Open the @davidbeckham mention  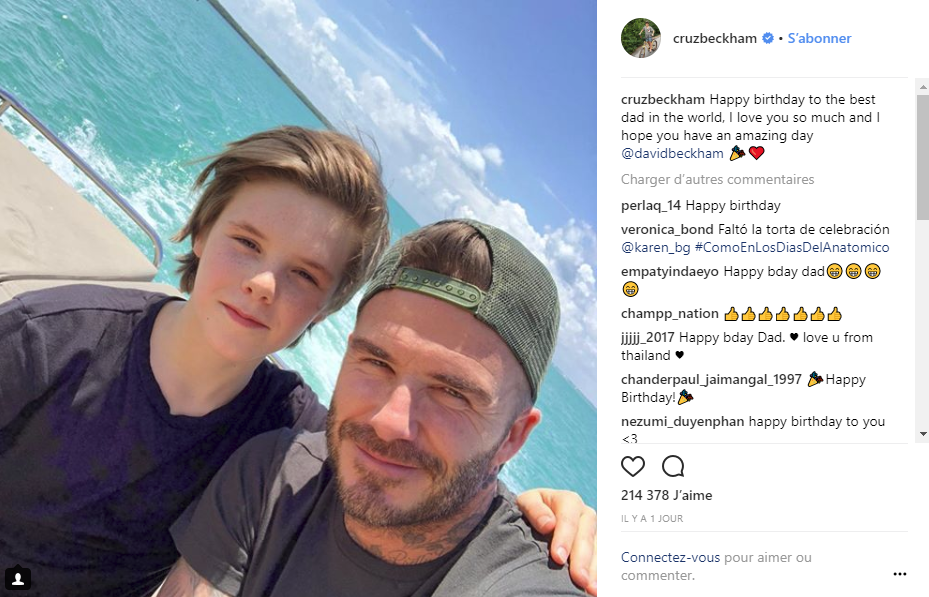672,153
